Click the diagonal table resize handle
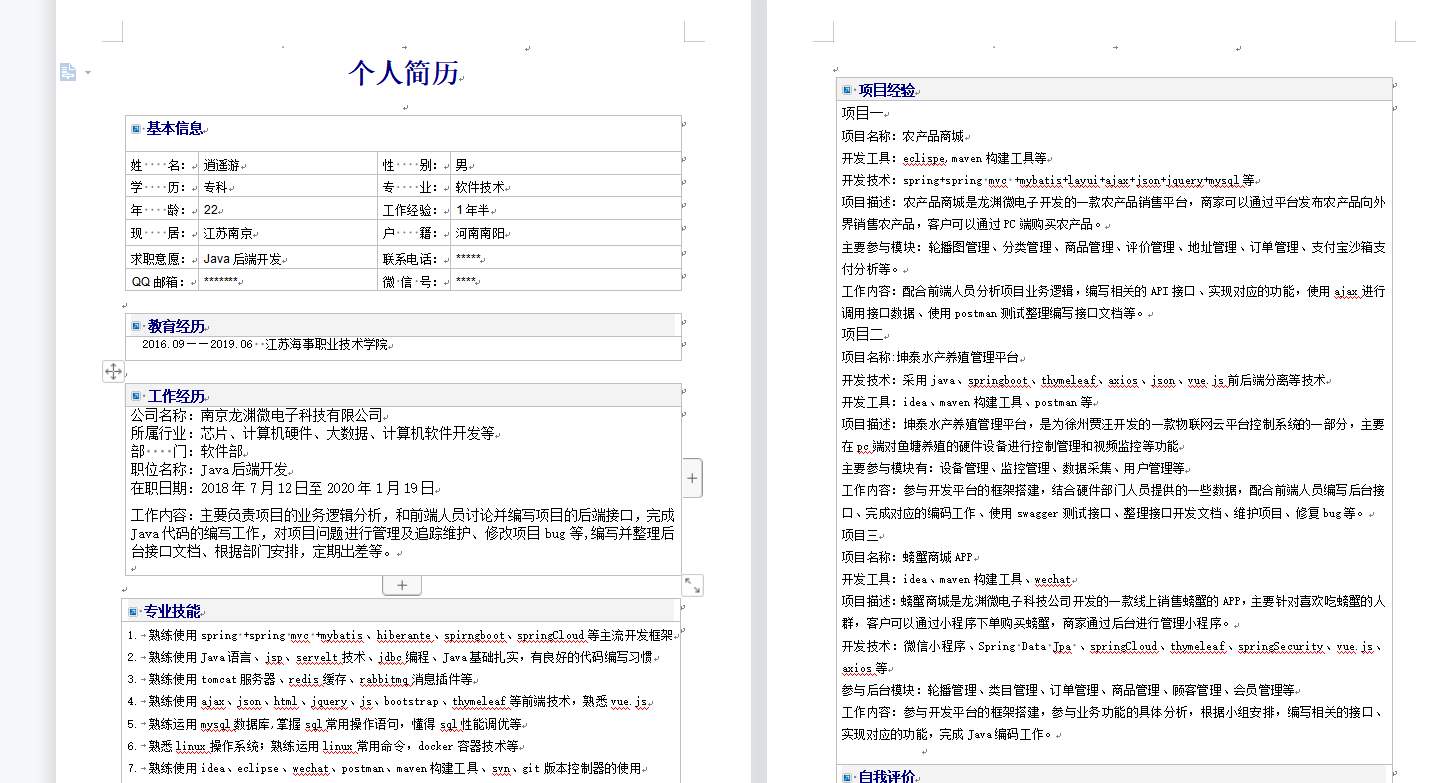The image size is (1436, 783). [x=692, y=585]
